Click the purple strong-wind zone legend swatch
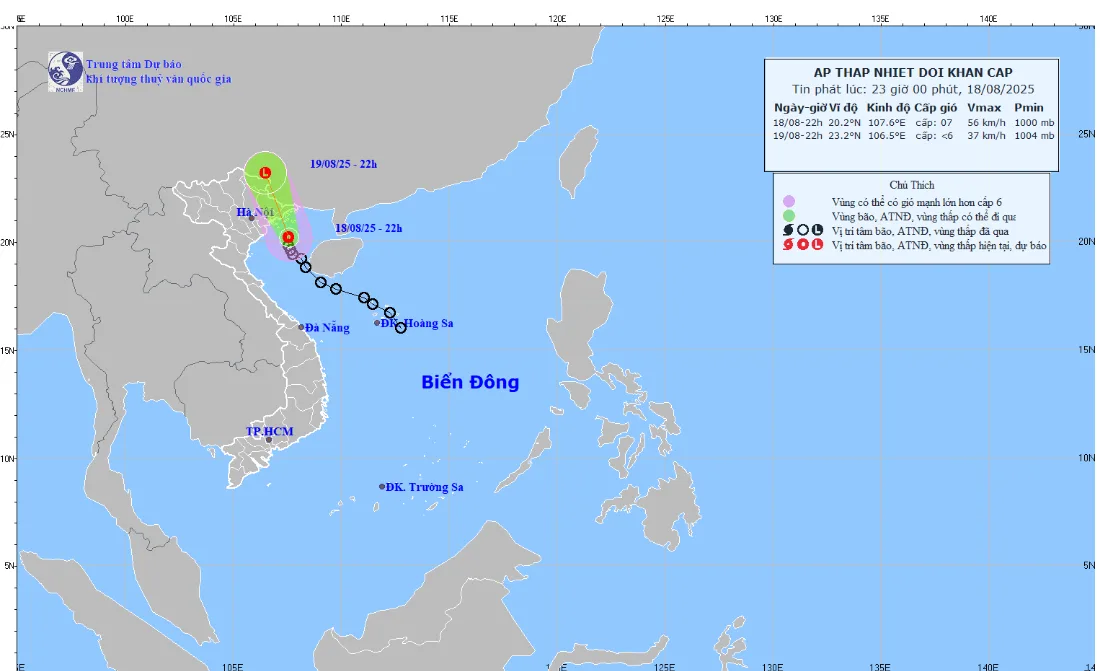Image resolution: width=1108 pixels, height=671 pixels. tap(789, 201)
